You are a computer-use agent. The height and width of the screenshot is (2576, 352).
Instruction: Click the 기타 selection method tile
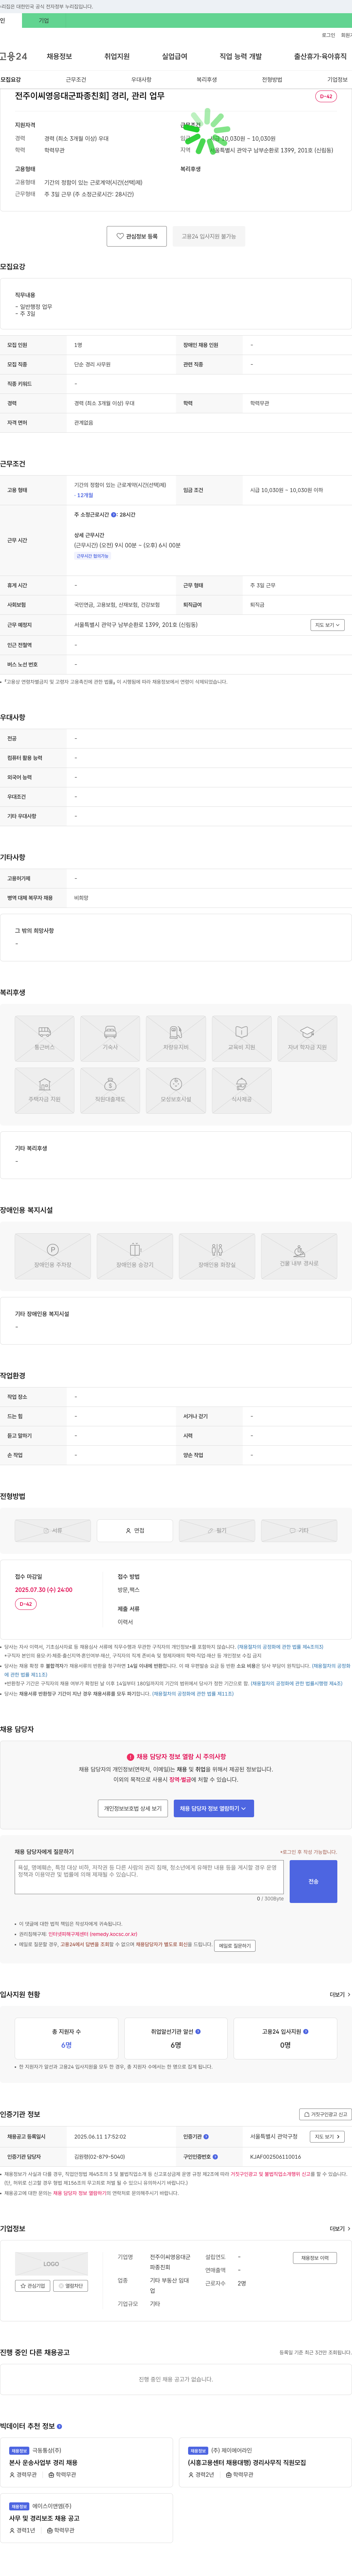pyautogui.click(x=299, y=1530)
